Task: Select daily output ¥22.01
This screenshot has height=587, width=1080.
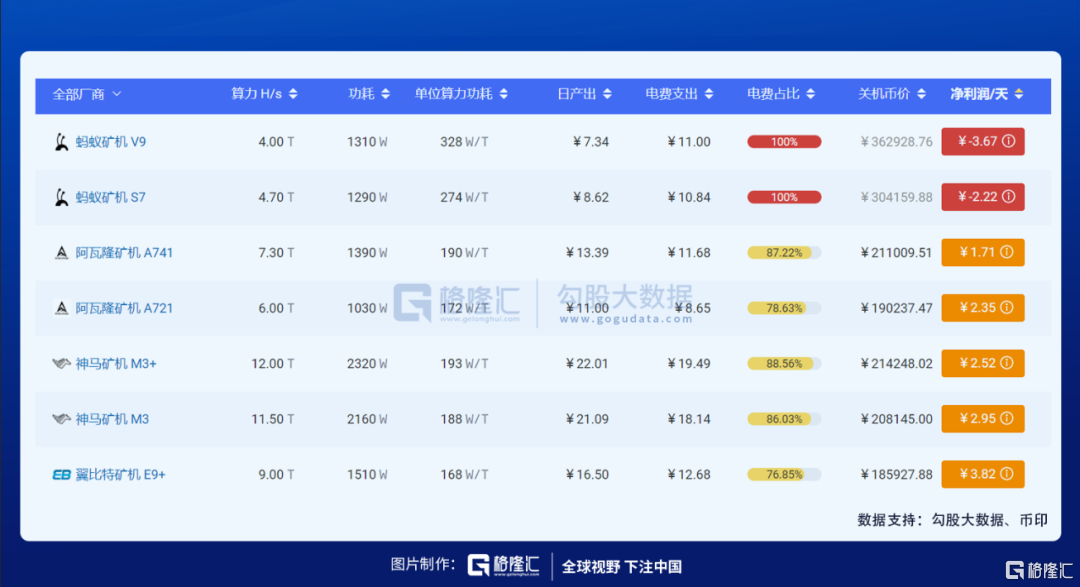Action: [587, 364]
